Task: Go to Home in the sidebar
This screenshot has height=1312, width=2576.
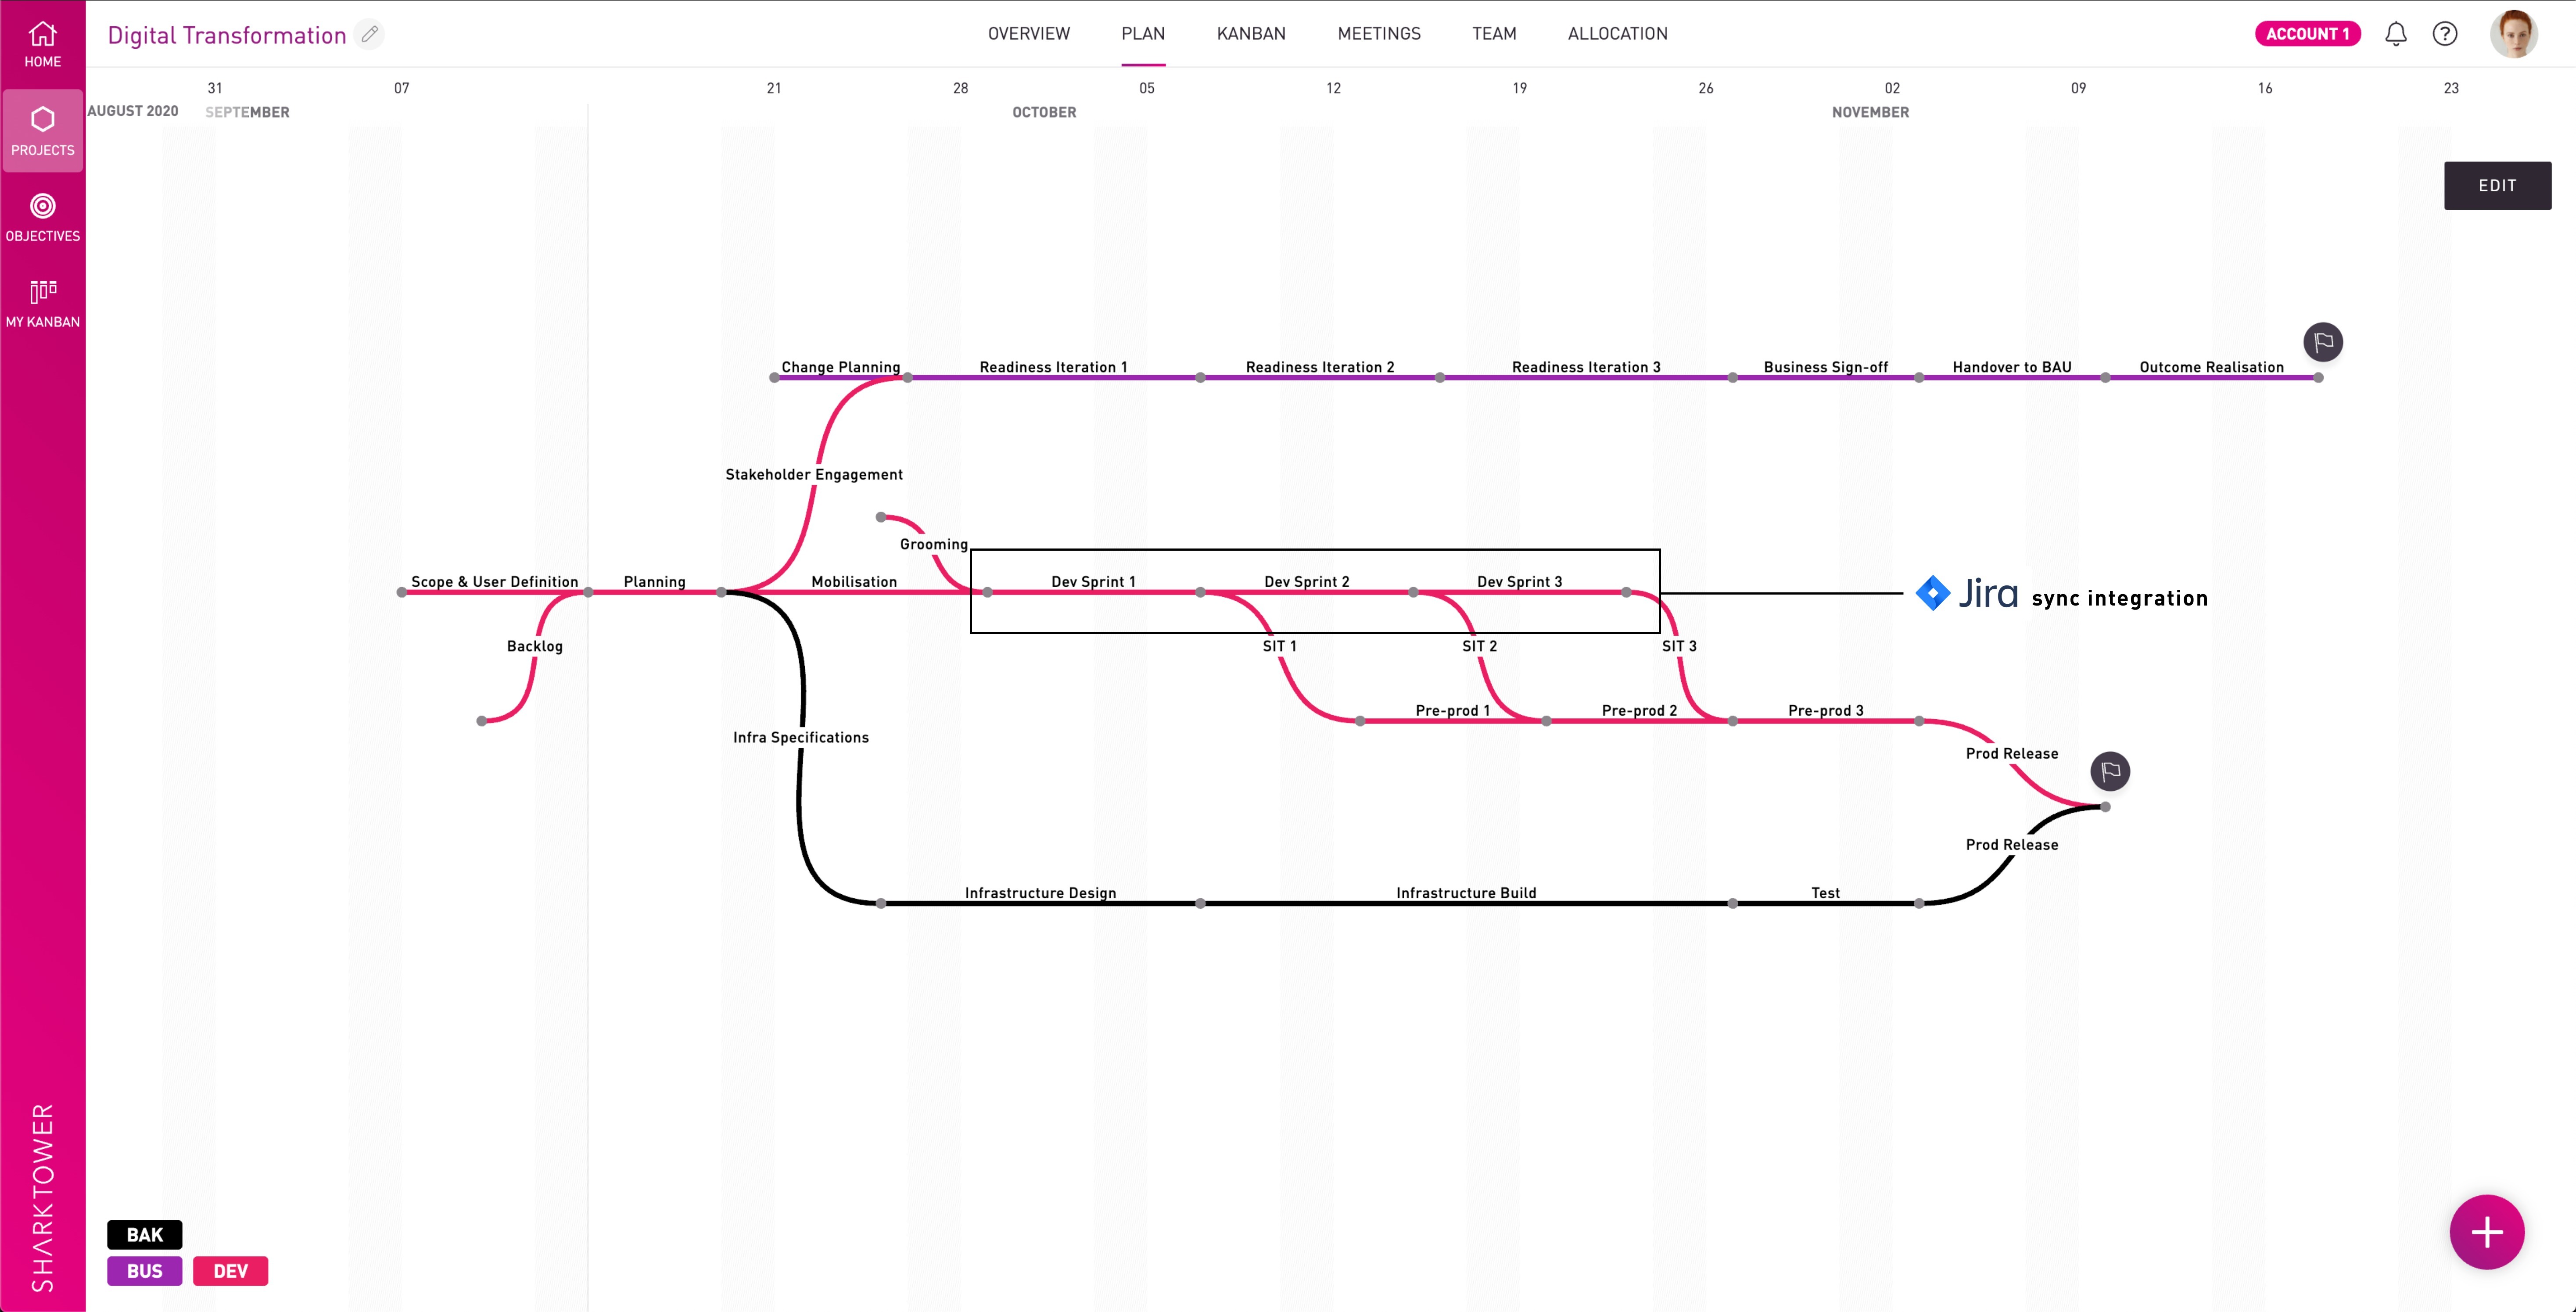Action: click(x=42, y=45)
